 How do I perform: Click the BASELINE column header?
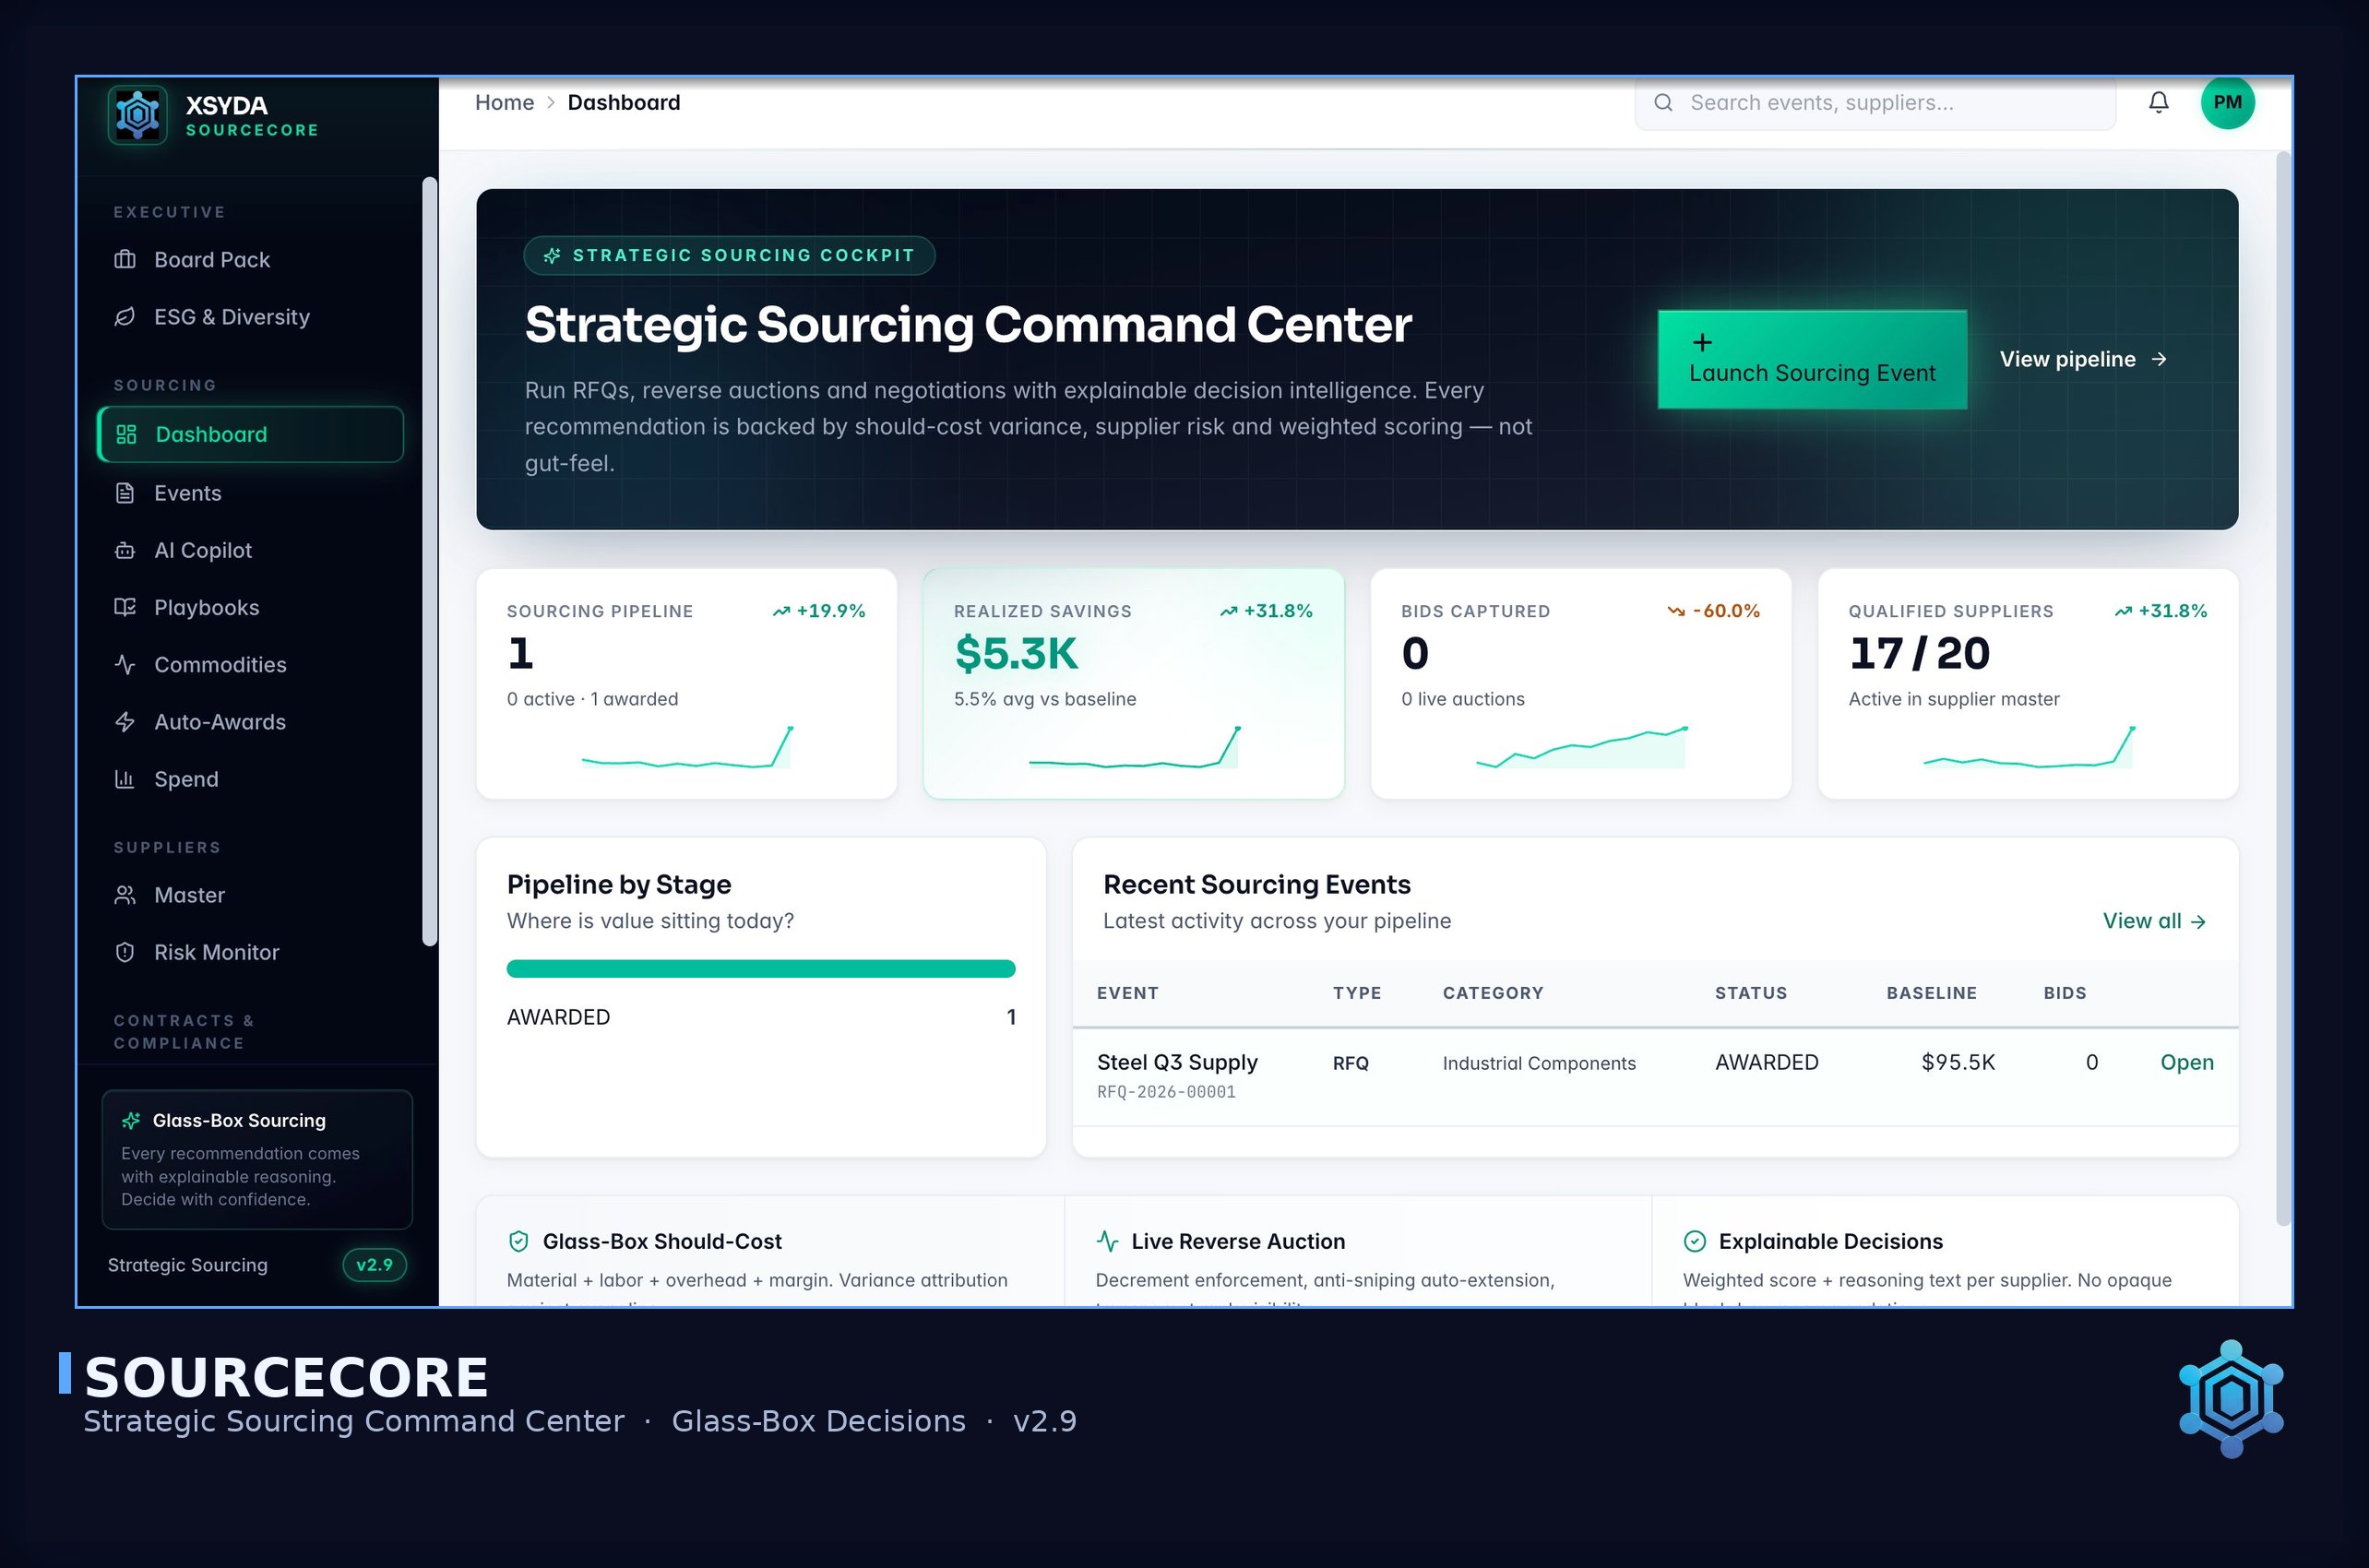1931,993
